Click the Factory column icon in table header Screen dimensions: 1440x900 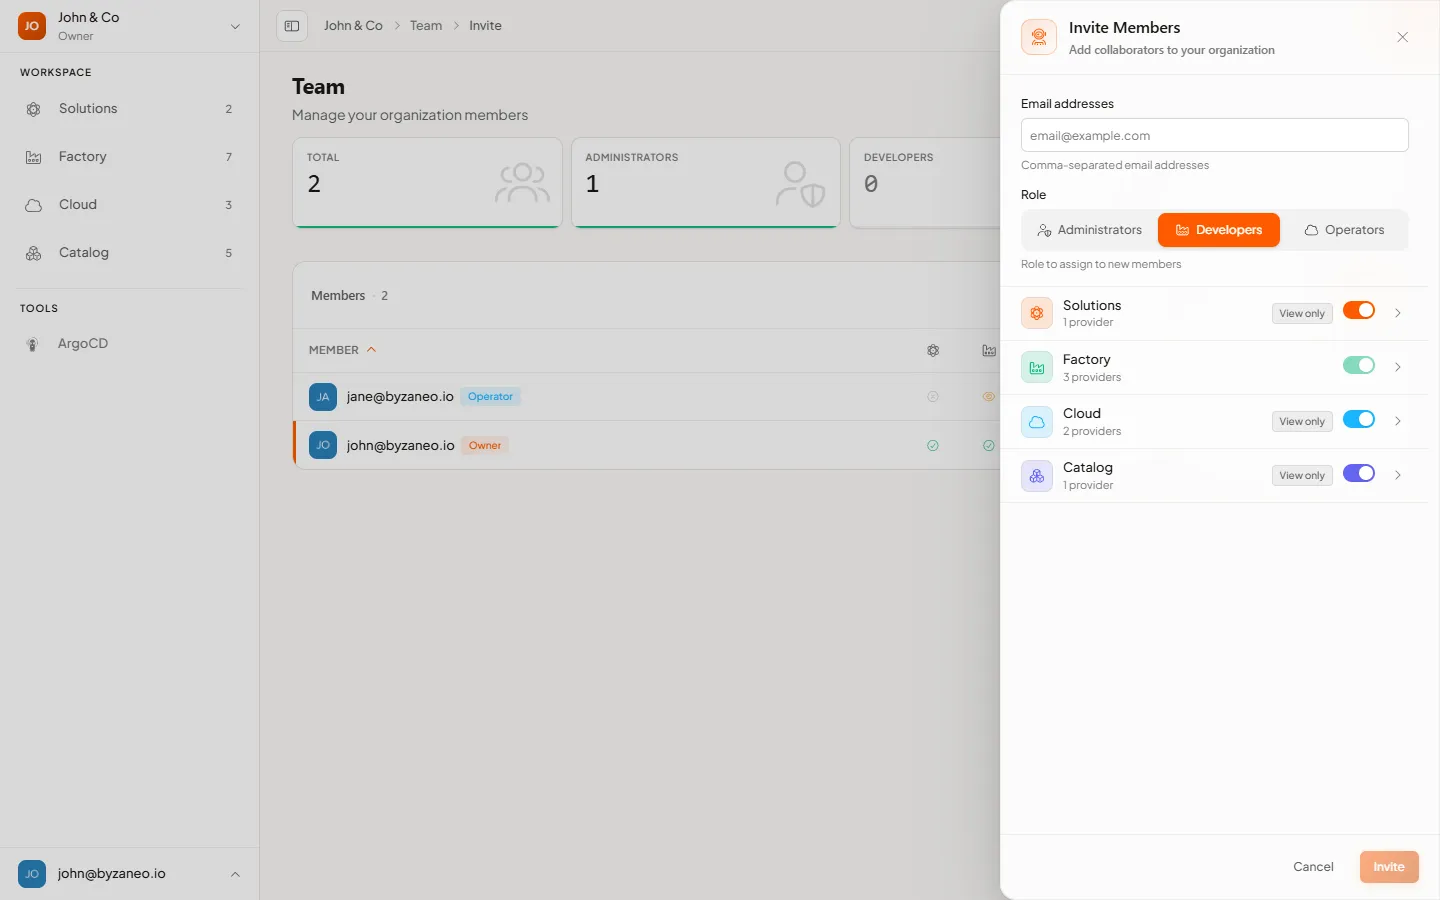tap(989, 351)
